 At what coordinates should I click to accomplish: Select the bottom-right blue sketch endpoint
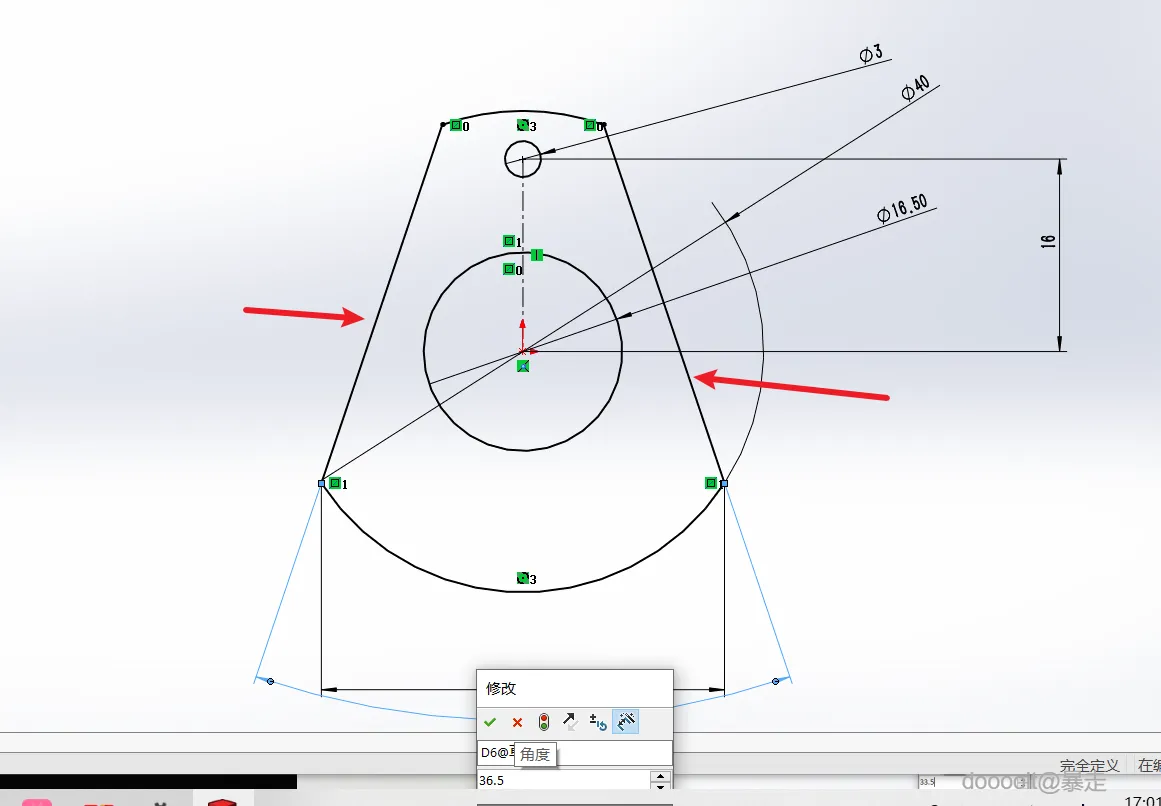(724, 483)
